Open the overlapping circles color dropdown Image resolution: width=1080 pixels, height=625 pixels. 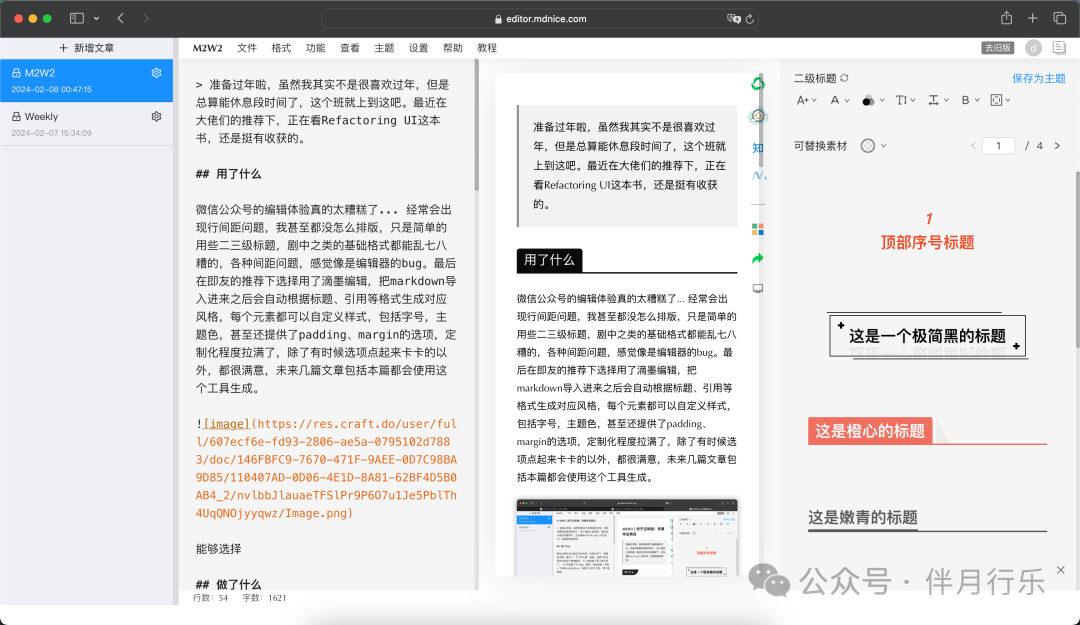[x=873, y=101]
